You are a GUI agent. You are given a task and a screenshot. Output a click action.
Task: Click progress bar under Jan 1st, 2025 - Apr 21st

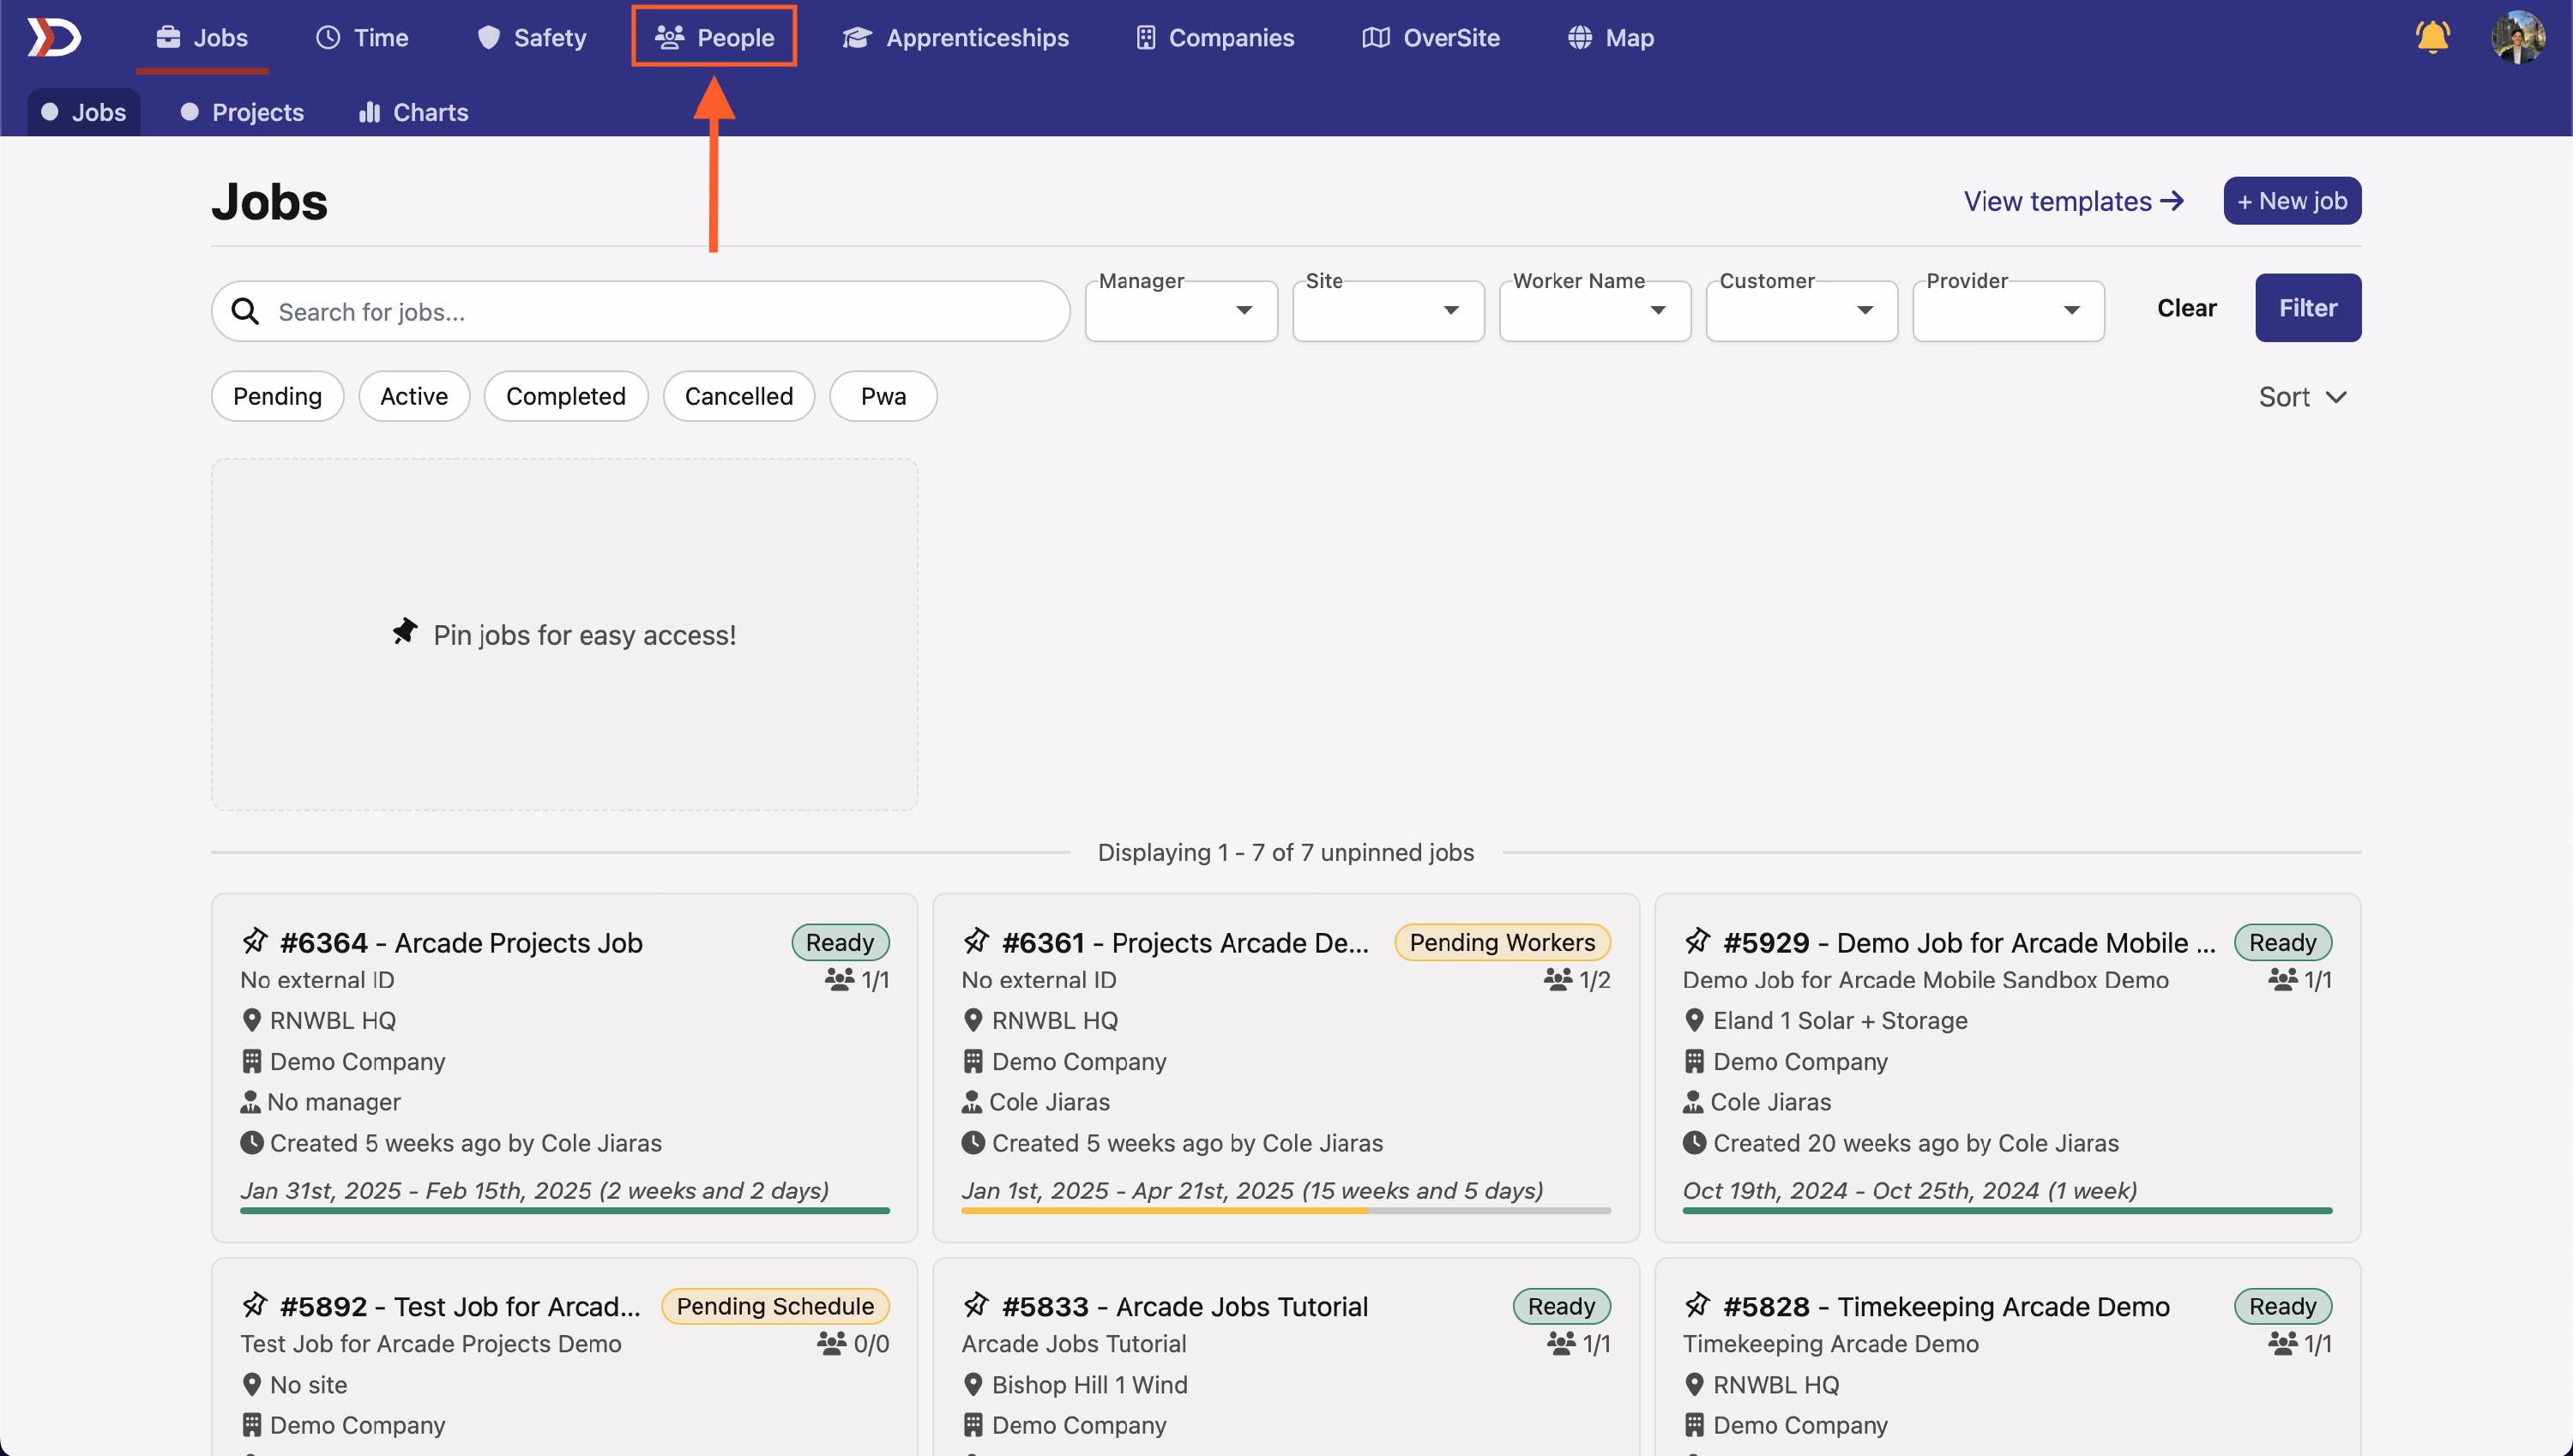tap(1286, 1210)
